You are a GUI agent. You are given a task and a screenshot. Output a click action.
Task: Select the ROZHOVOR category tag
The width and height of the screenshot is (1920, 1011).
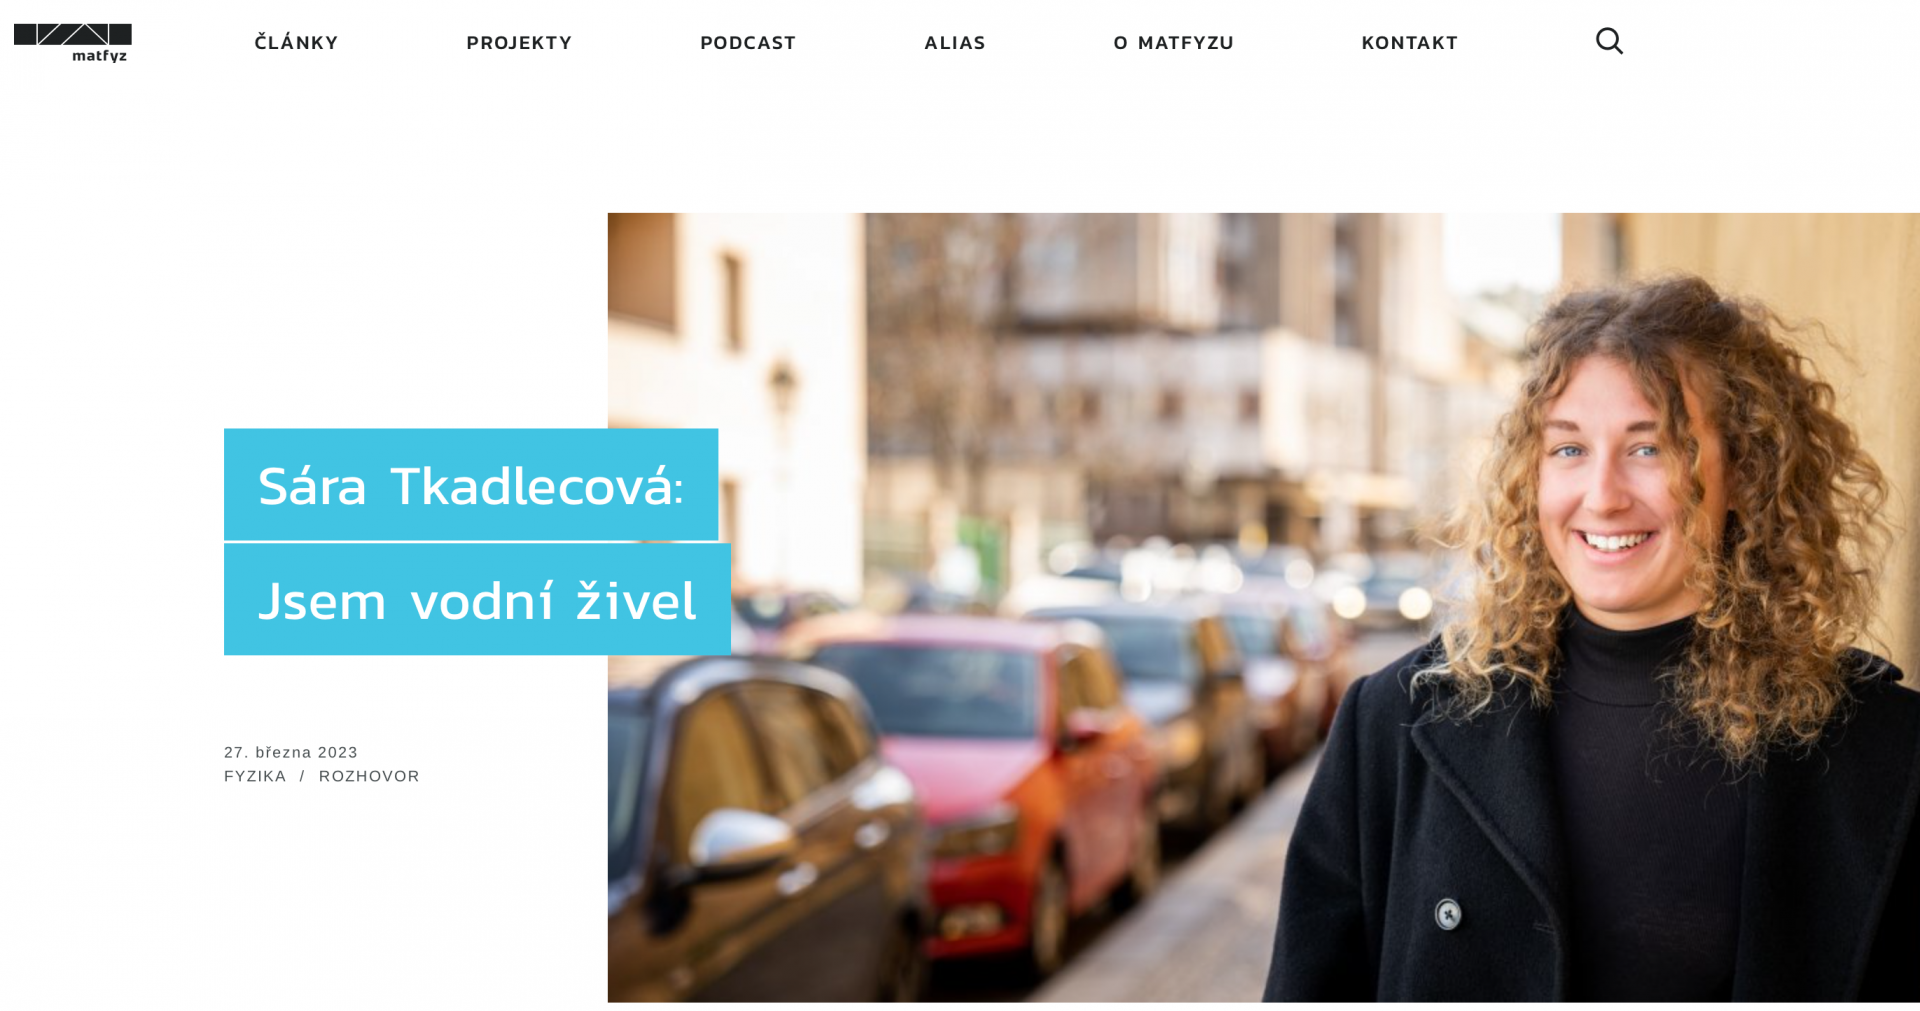[369, 776]
